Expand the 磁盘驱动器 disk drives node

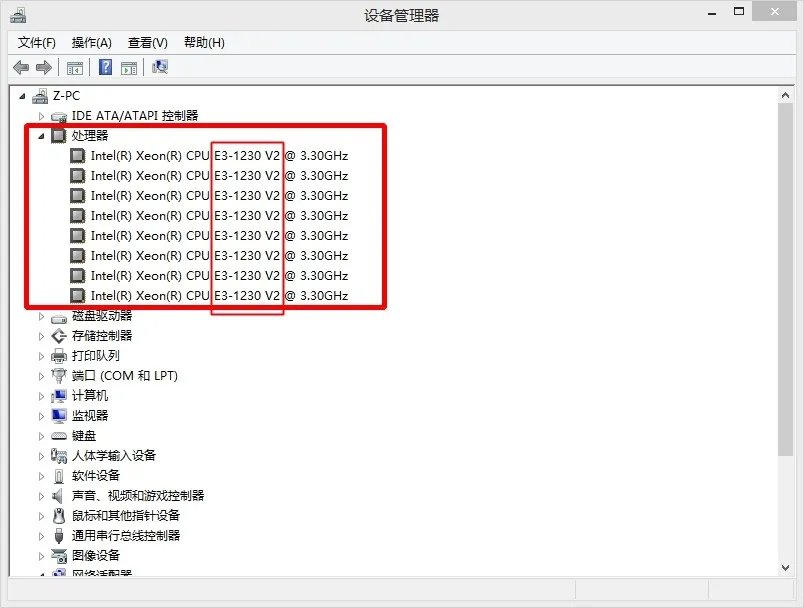[x=41, y=316]
